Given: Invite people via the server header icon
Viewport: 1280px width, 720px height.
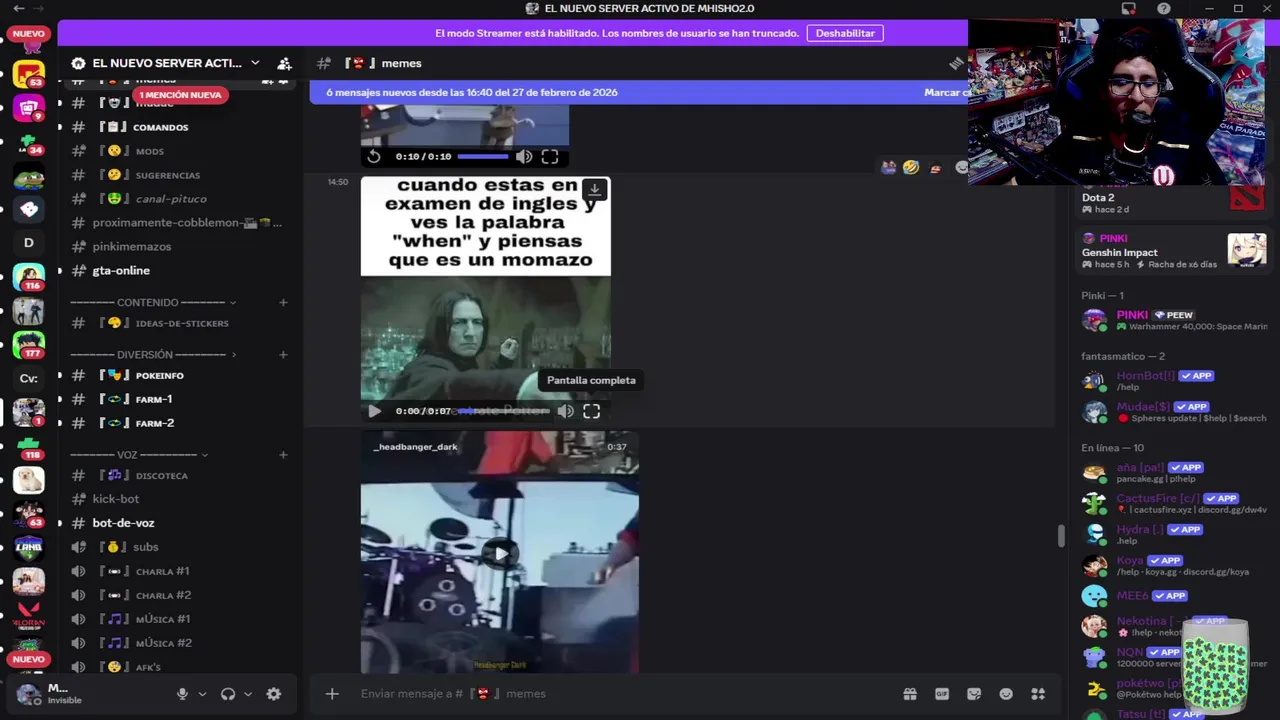Looking at the screenshot, I should click(x=284, y=63).
